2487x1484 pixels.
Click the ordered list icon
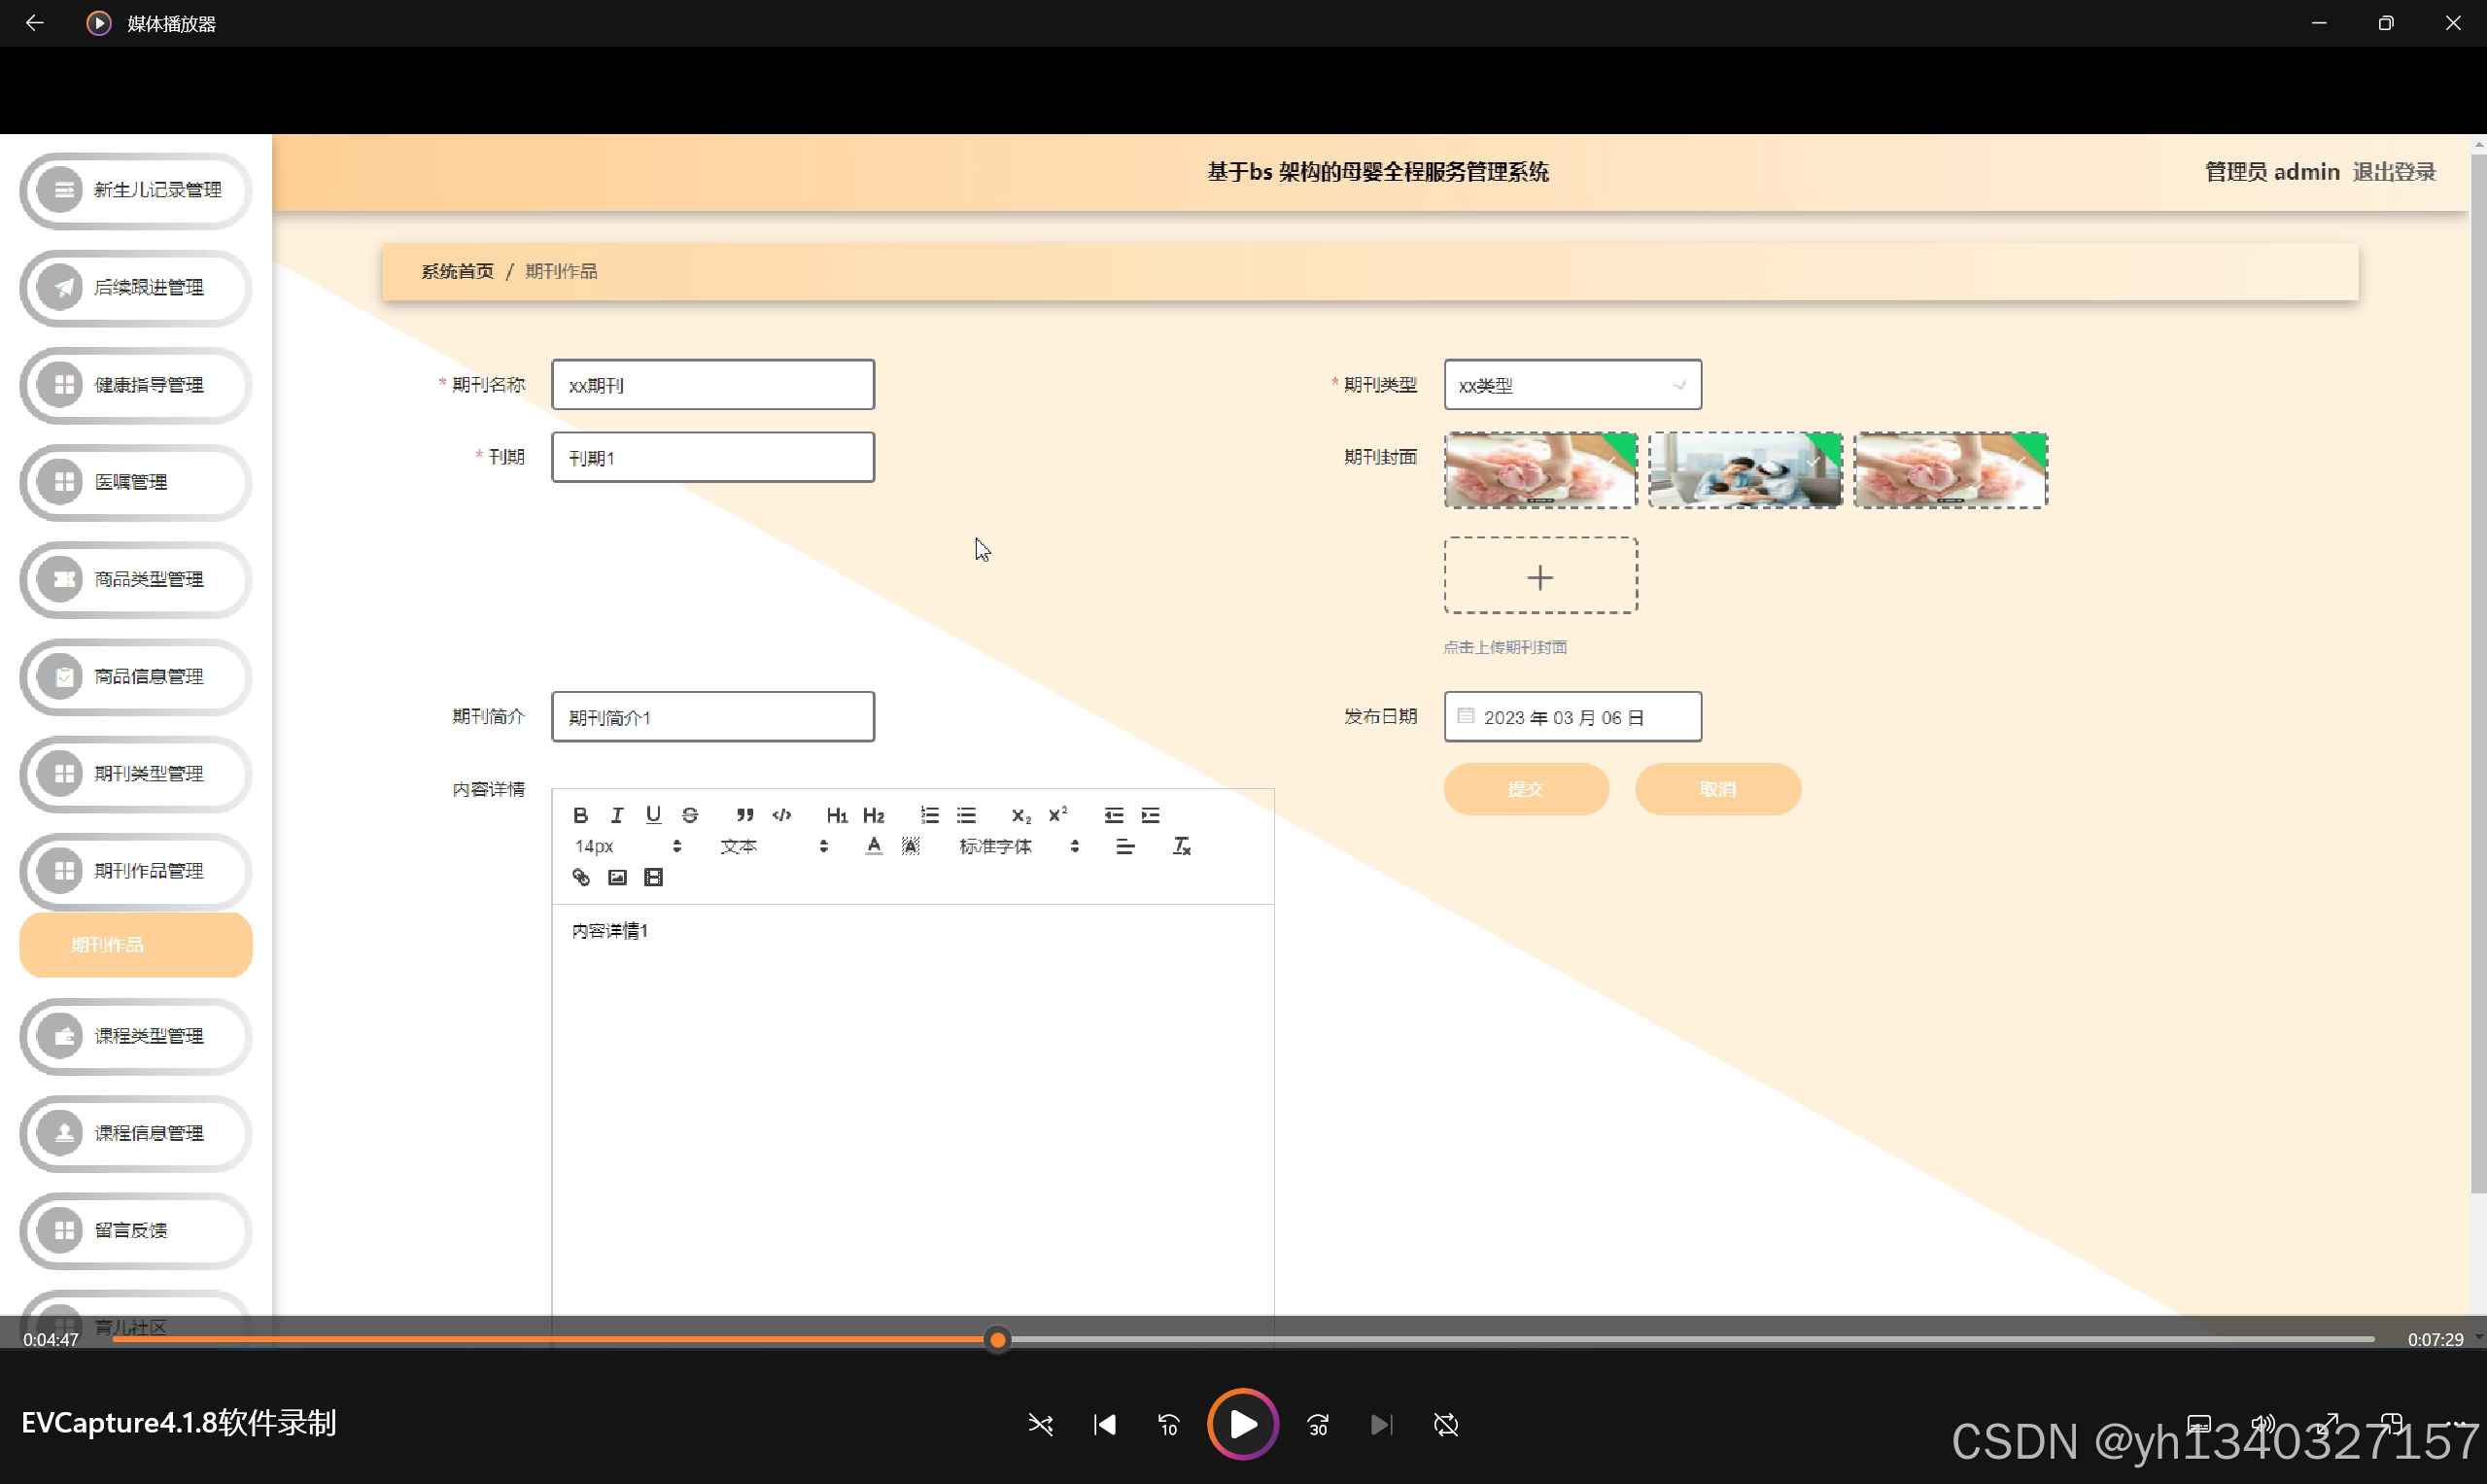929,815
